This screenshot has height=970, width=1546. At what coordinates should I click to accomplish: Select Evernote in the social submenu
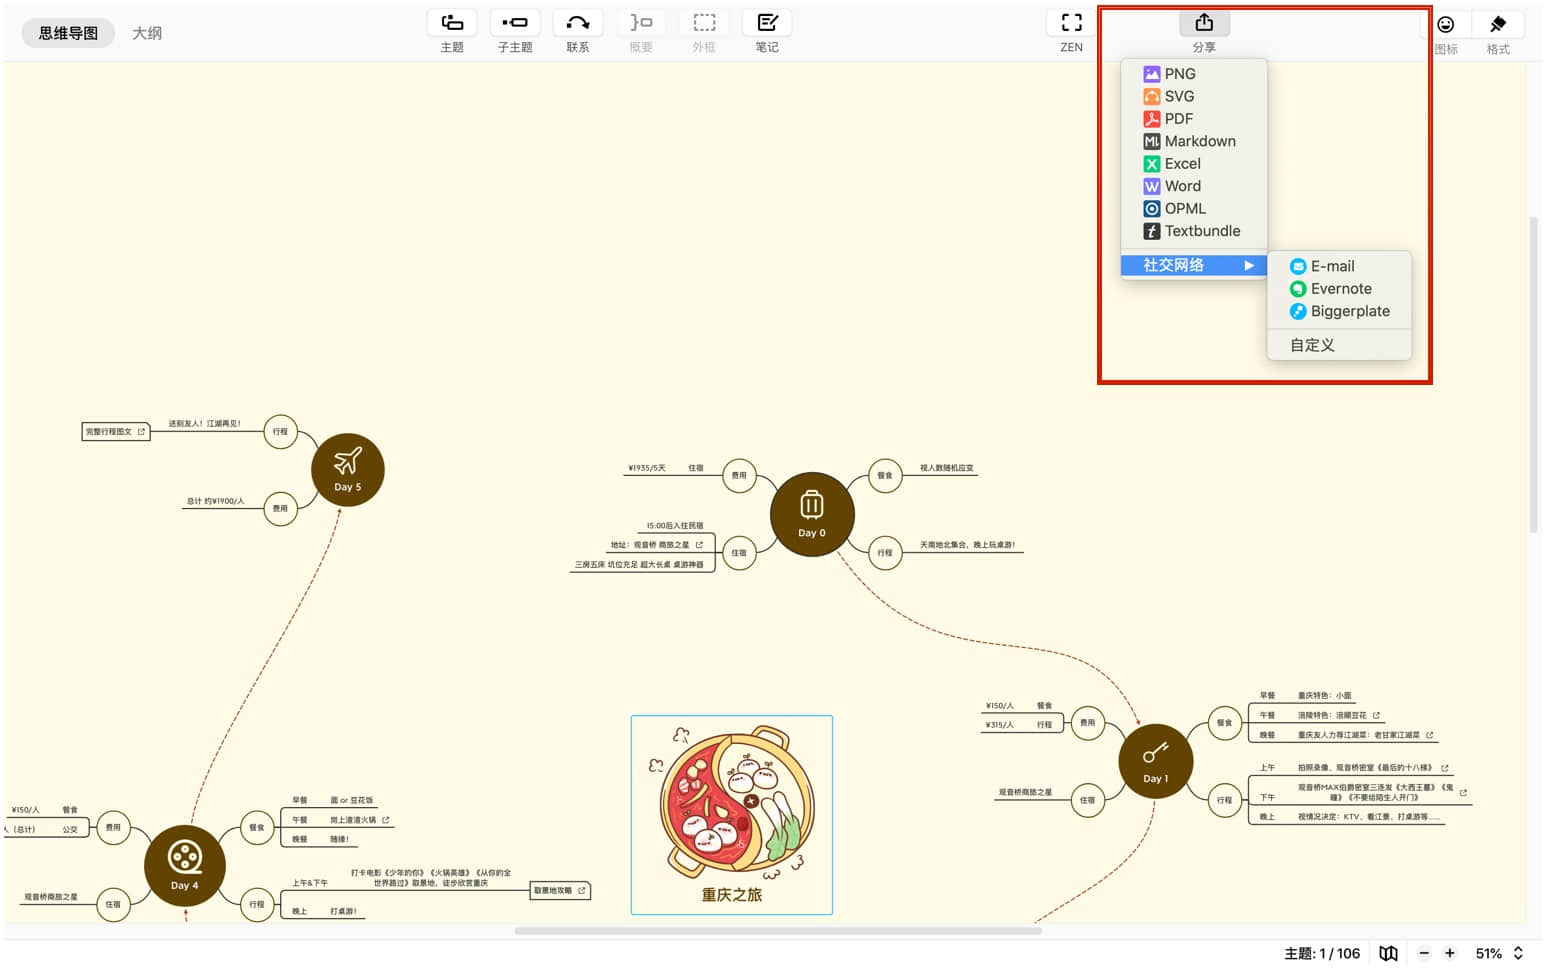1339,289
